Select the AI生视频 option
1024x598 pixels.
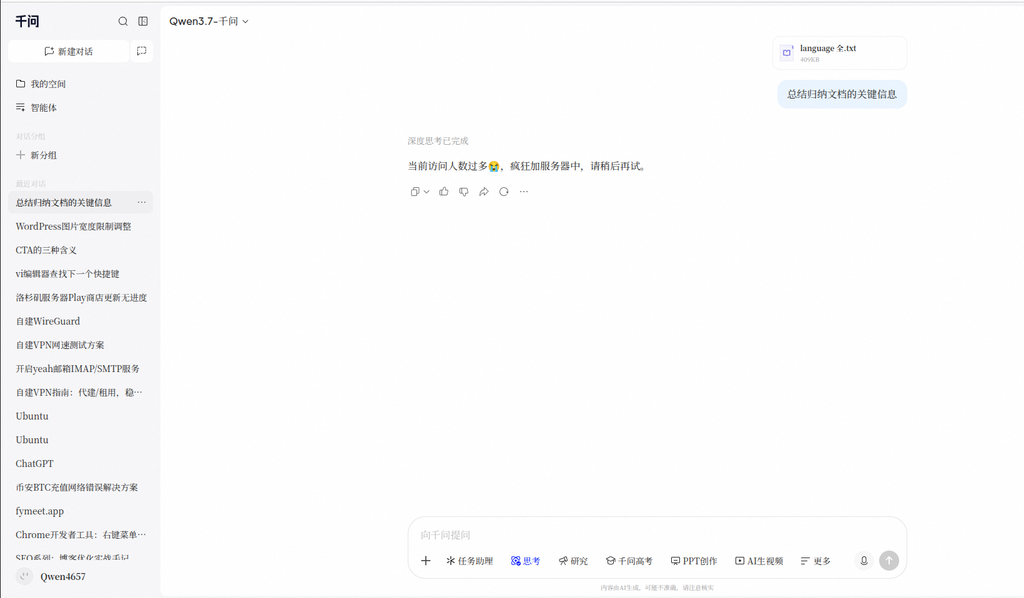pos(759,561)
